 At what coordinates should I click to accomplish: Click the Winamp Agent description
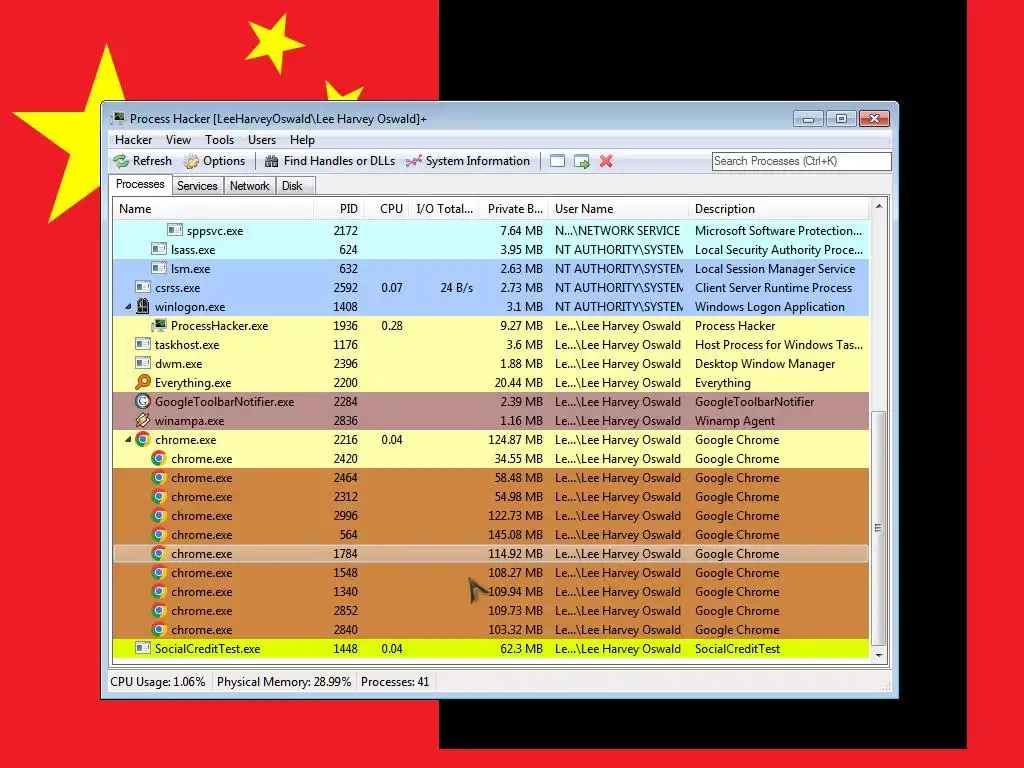(735, 421)
